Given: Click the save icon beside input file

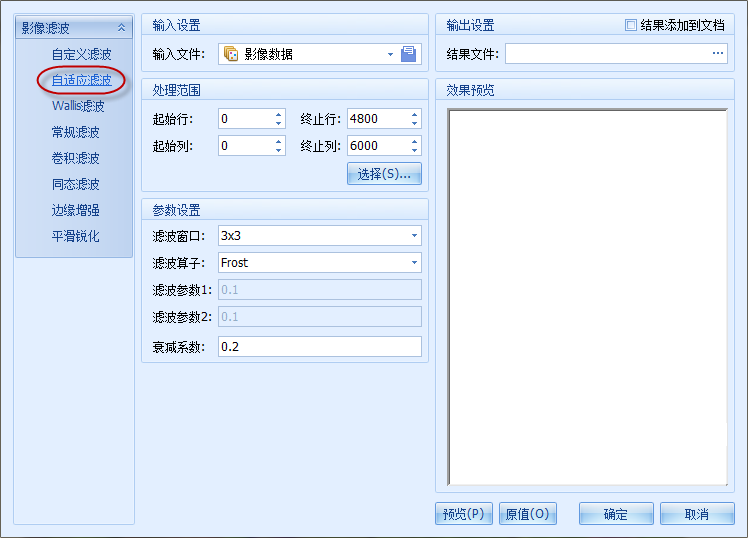Looking at the screenshot, I should [408, 54].
